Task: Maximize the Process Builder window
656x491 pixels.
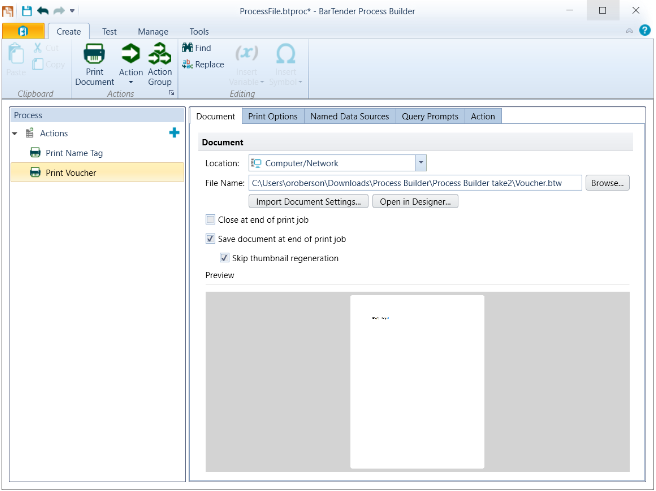Action: tap(602, 10)
